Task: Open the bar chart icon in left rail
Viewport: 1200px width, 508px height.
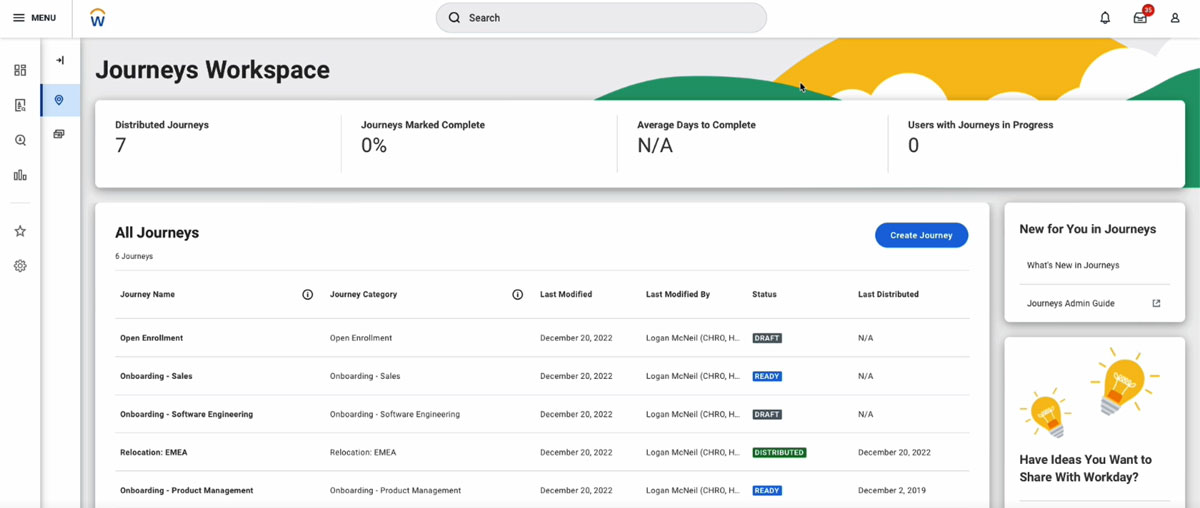Action: [x=20, y=175]
